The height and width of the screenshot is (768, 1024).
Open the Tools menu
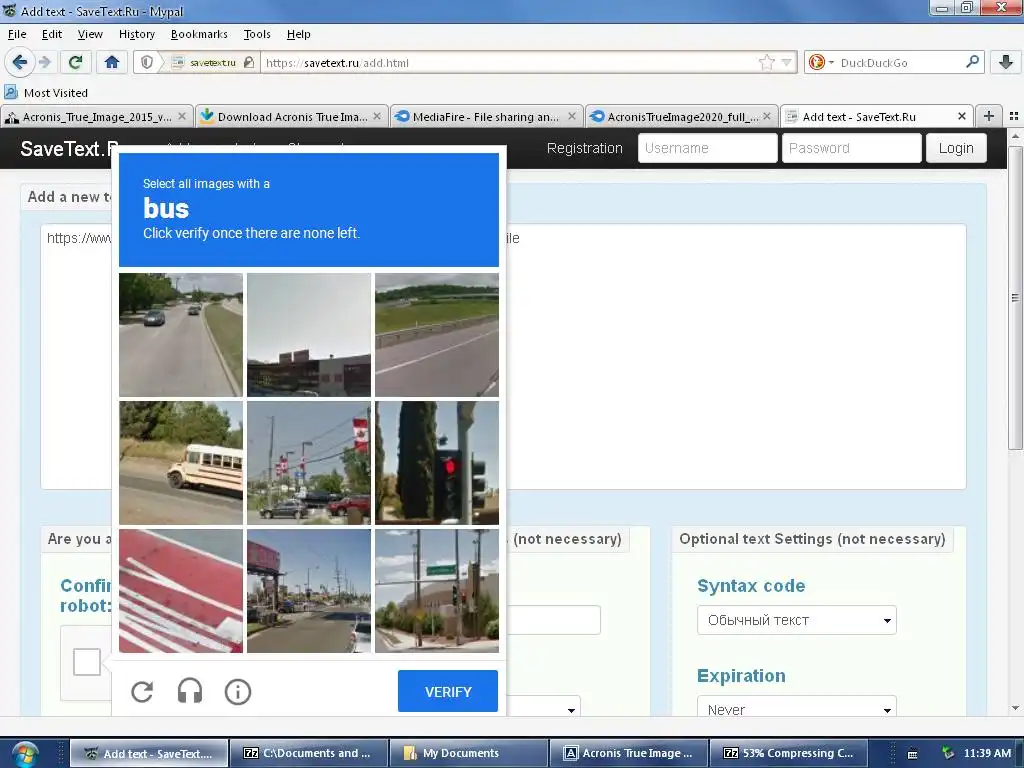pyautogui.click(x=257, y=34)
